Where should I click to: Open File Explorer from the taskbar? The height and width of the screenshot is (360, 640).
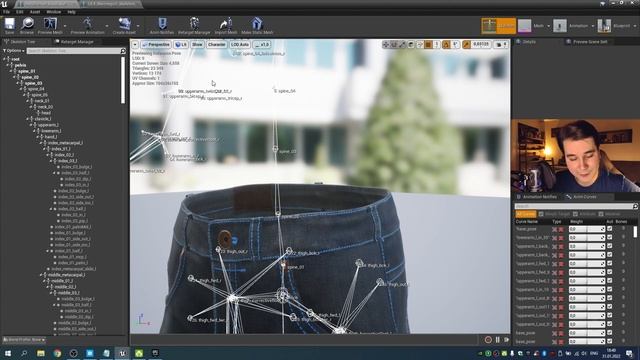(x=41, y=353)
